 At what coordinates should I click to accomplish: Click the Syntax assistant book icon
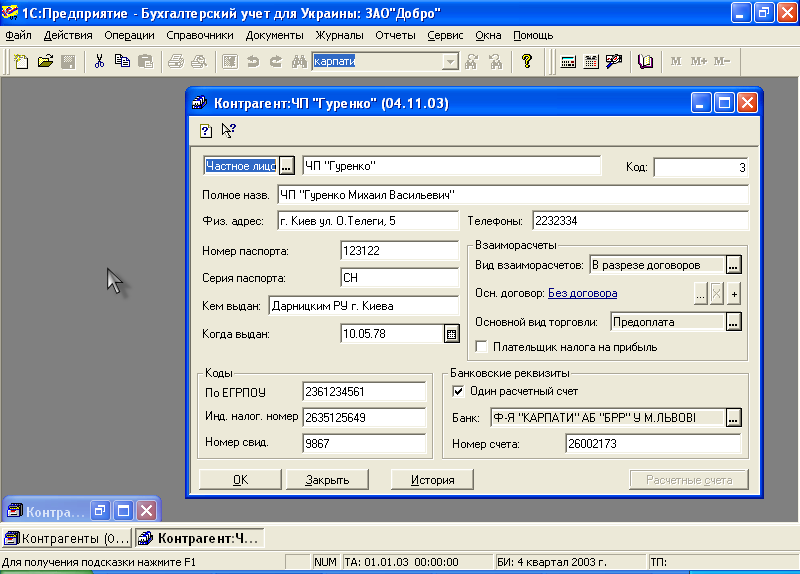[645, 62]
